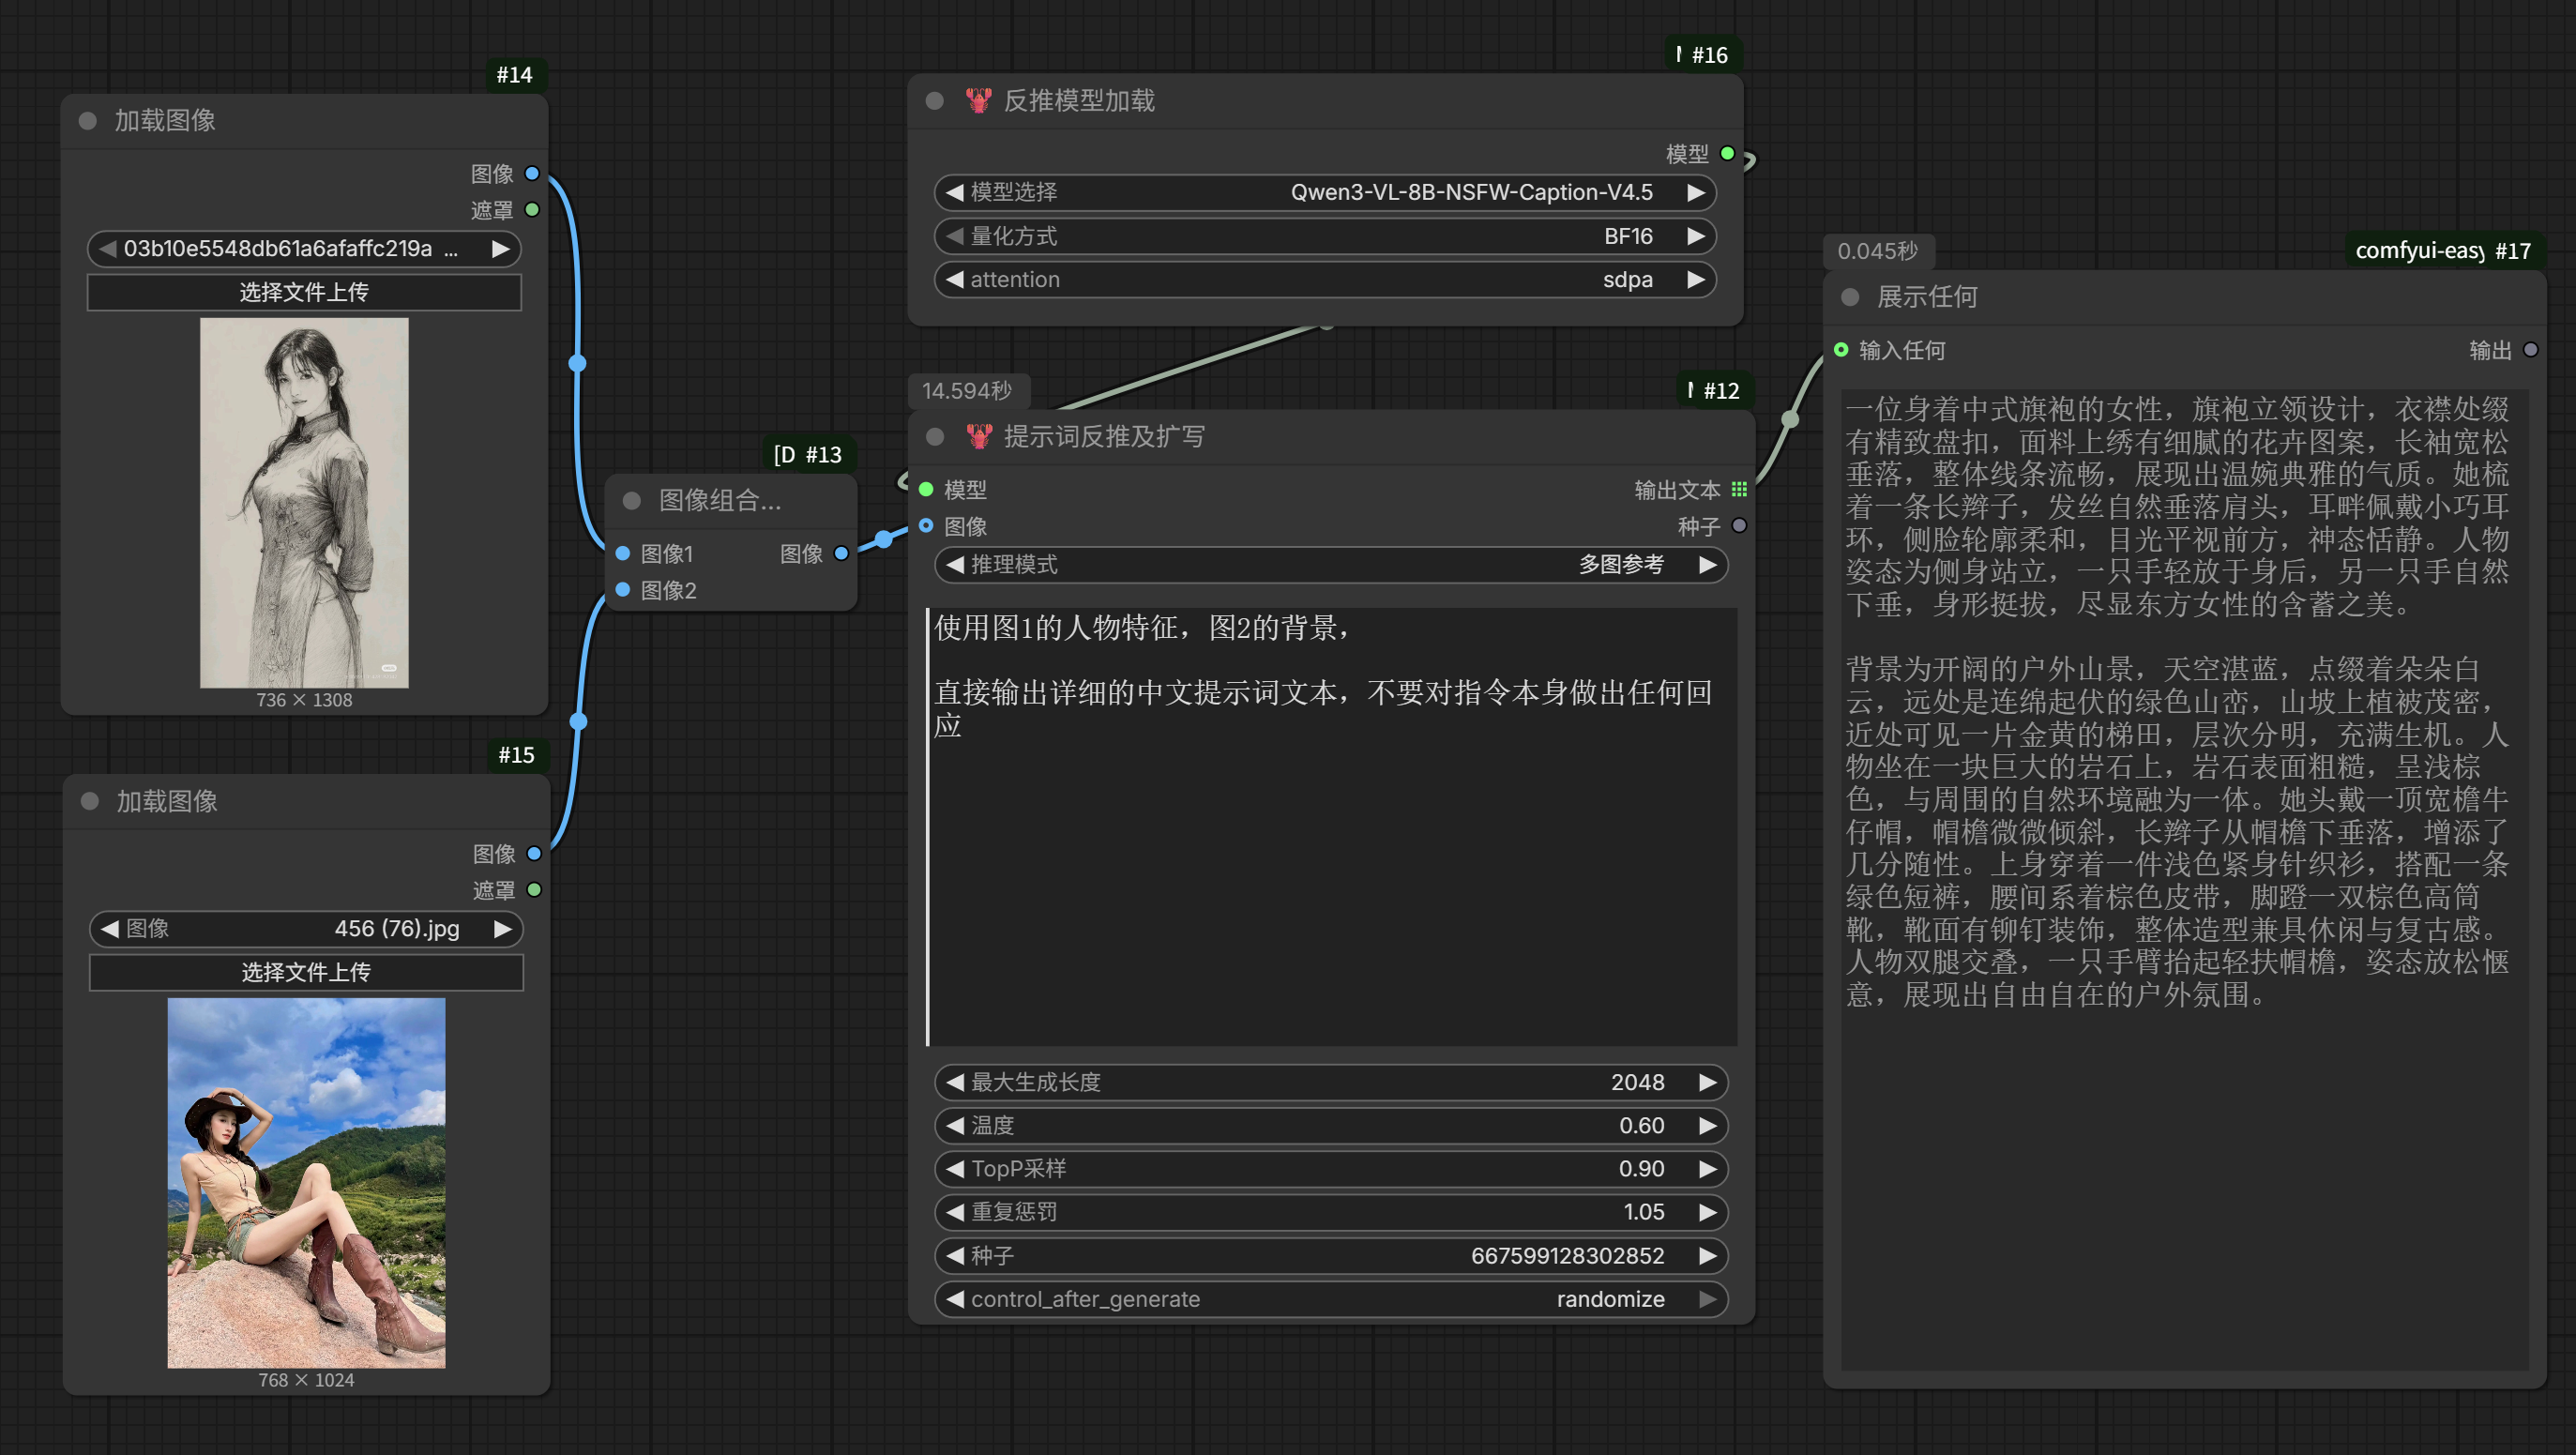Click the '0.045秒' execution time label
The height and width of the screenshot is (1455, 2576).
tap(1877, 251)
